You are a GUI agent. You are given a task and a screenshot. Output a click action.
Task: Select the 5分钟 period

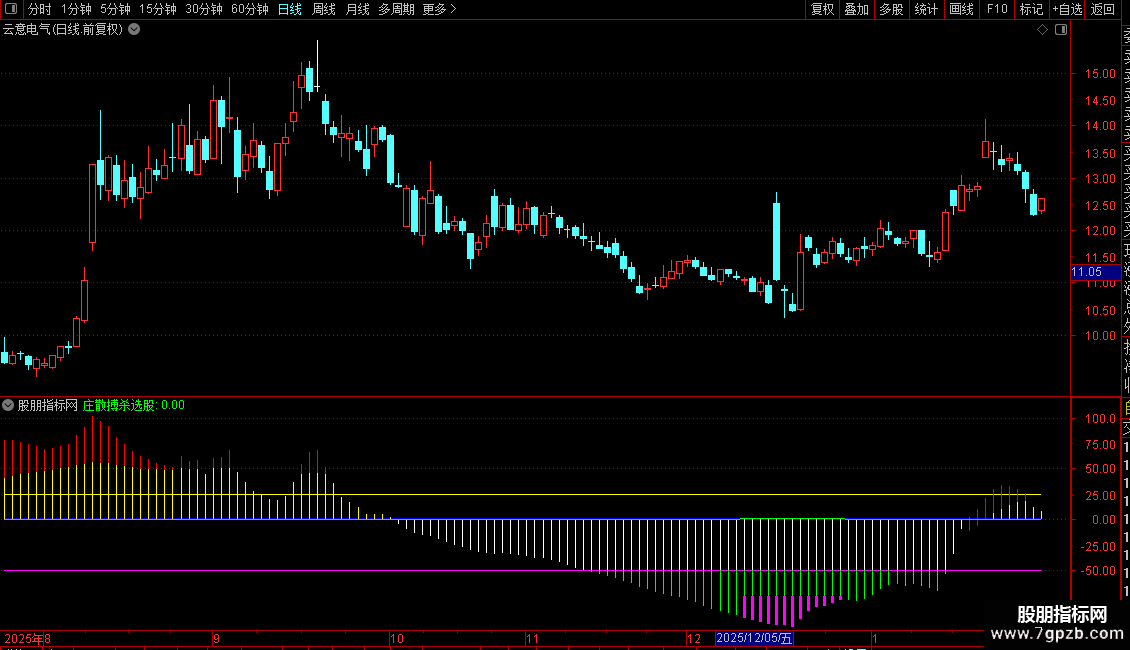[115, 9]
